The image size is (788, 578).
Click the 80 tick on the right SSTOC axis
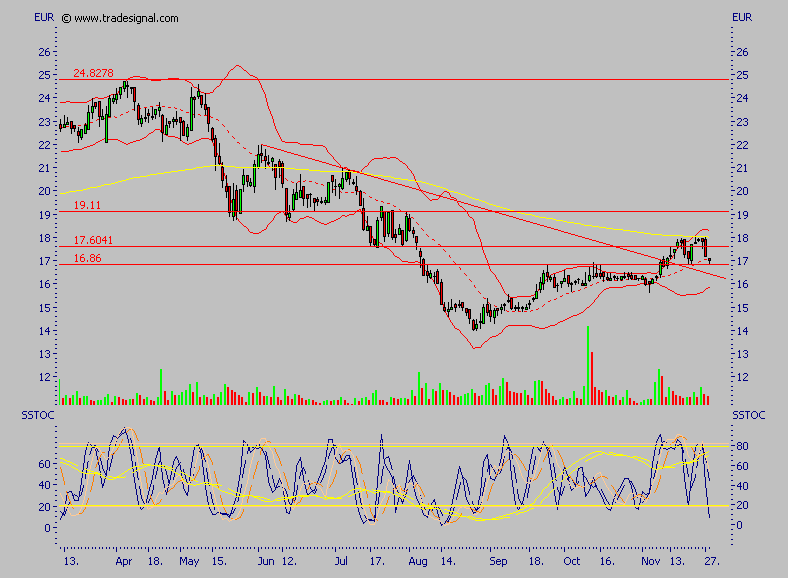[x=742, y=446]
